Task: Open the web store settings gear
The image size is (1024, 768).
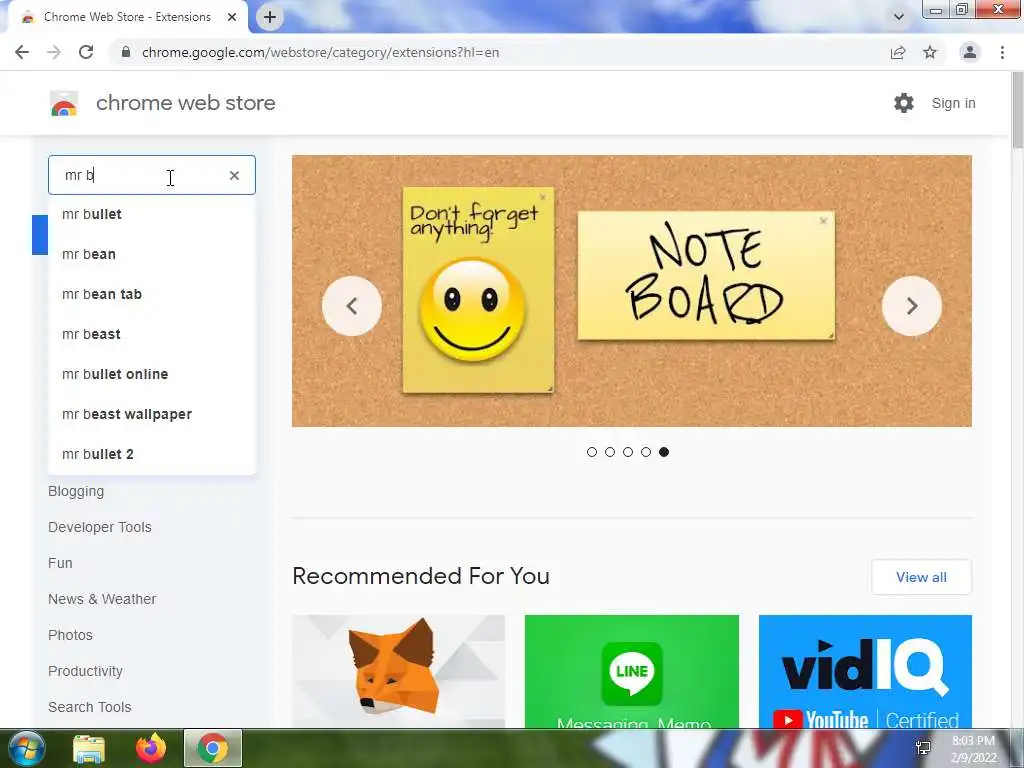Action: pyautogui.click(x=904, y=103)
